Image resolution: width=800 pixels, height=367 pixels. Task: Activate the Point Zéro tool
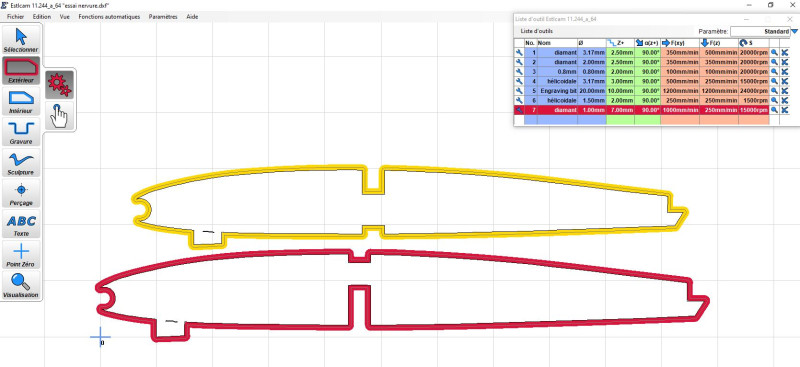(21, 254)
